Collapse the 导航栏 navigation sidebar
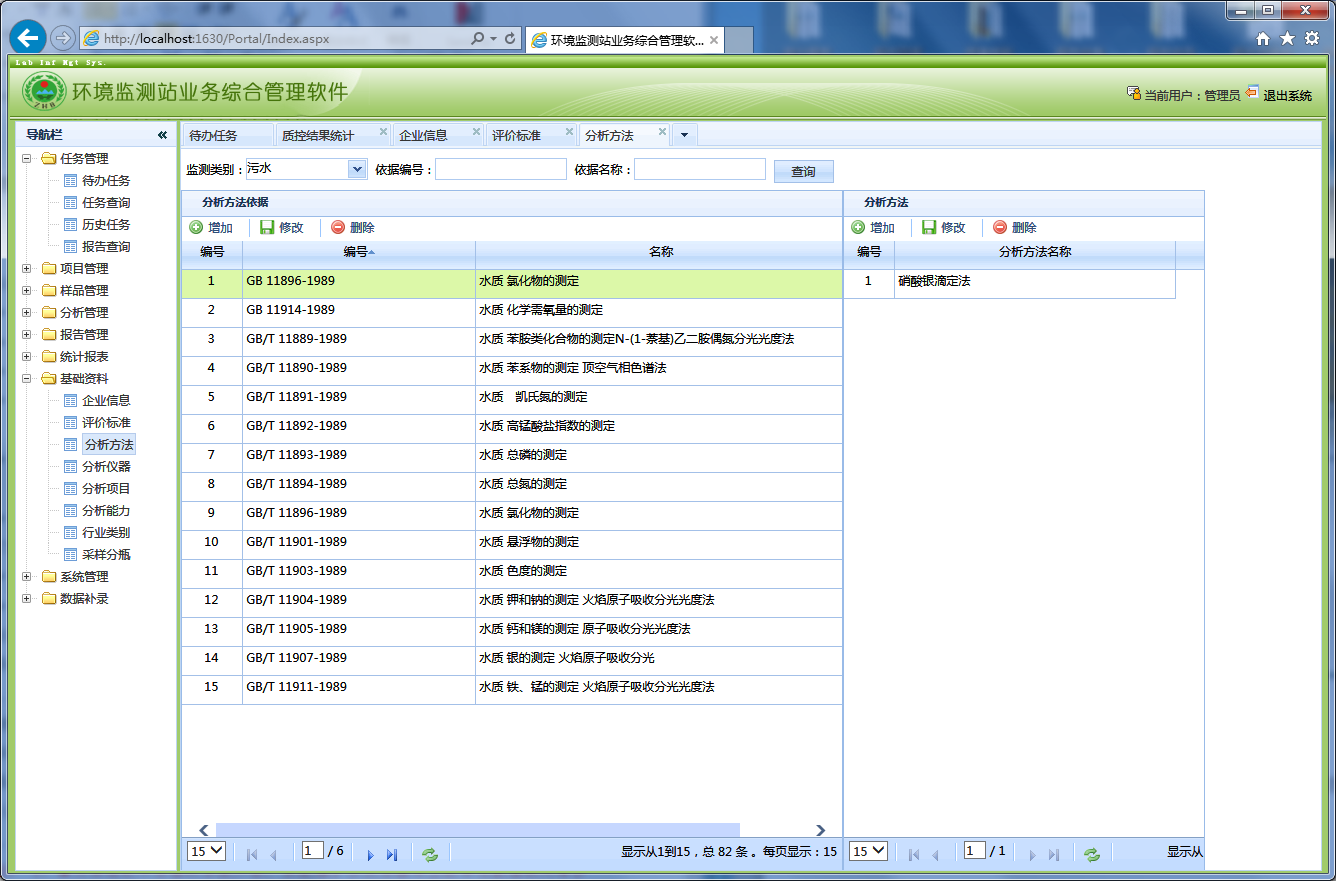 click(x=162, y=135)
